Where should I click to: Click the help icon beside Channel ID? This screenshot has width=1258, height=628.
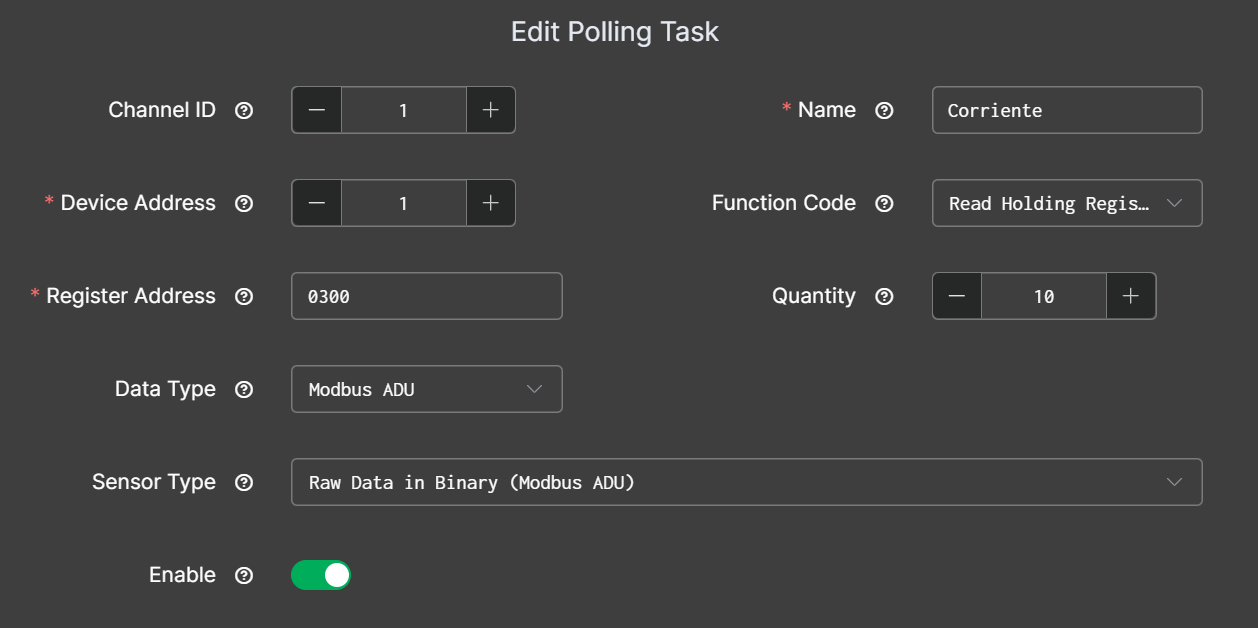(243, 110)
